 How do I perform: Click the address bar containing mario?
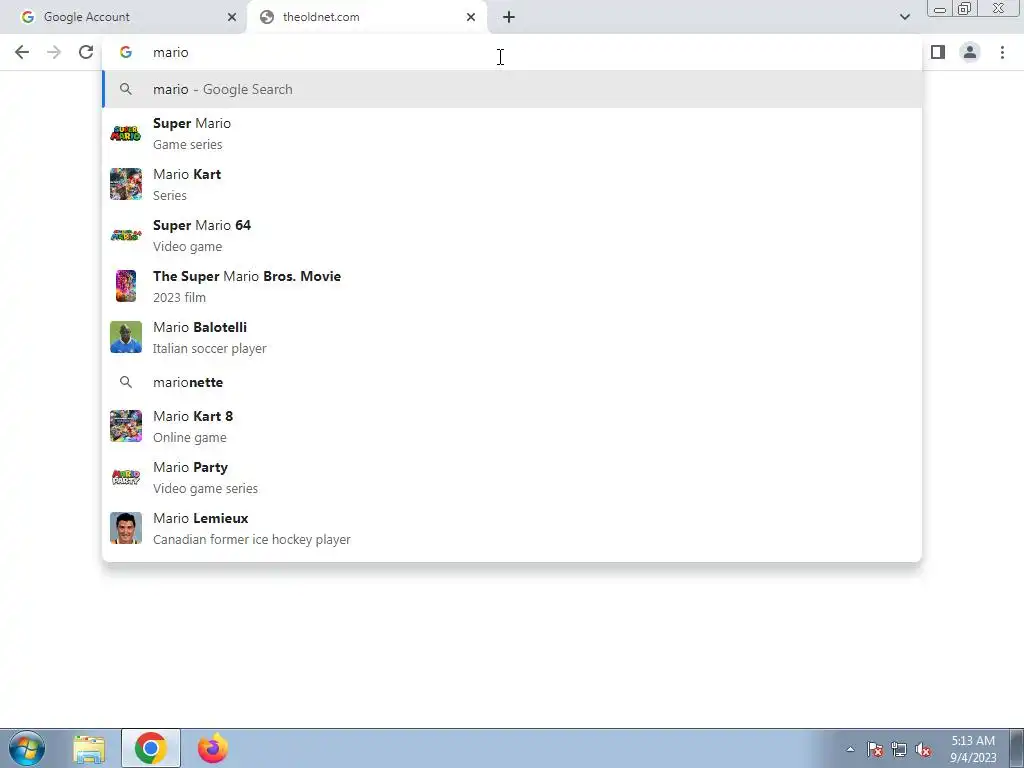[x=512, y=52]
